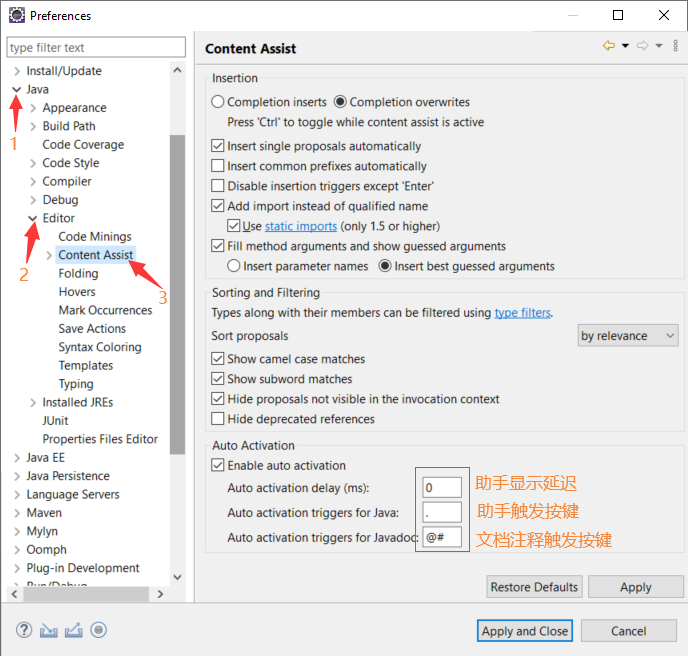Click the Cancel button

[x=629, y=631]
